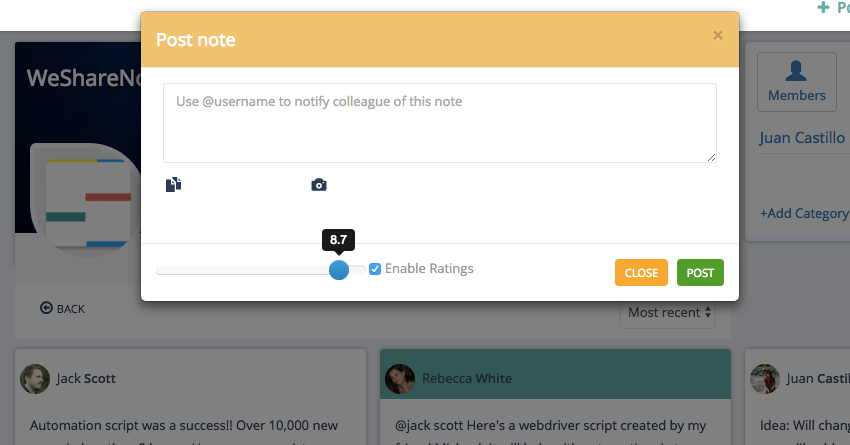
Task: Uncheck the Enable Ratings checkbox
Action: coord(375,269)
